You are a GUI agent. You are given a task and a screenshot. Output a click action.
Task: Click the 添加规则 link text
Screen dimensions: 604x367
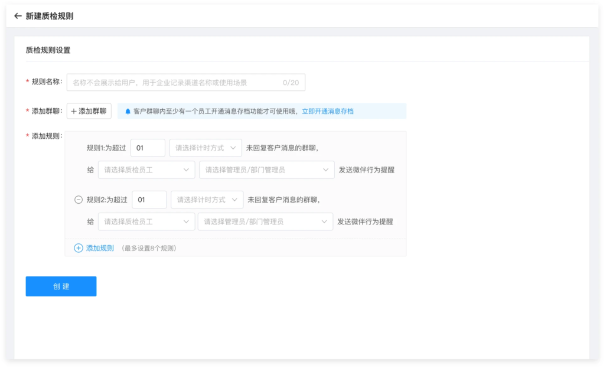[x=100, y=248]
